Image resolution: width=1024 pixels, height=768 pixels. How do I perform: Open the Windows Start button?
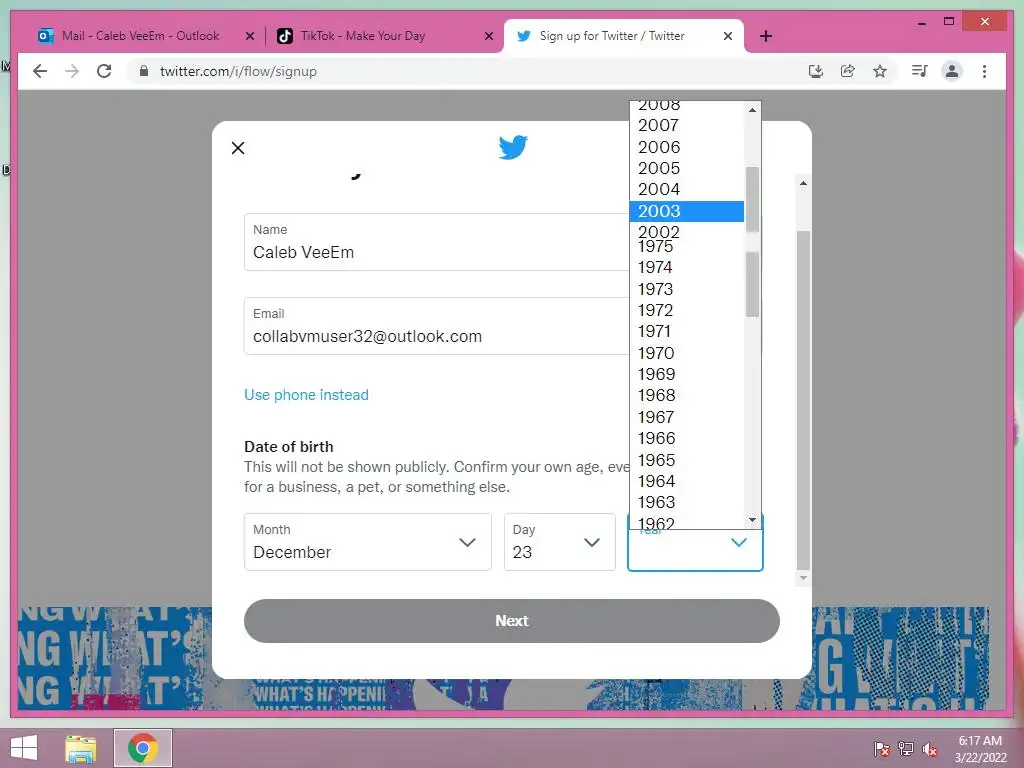[x=24, y=748]
